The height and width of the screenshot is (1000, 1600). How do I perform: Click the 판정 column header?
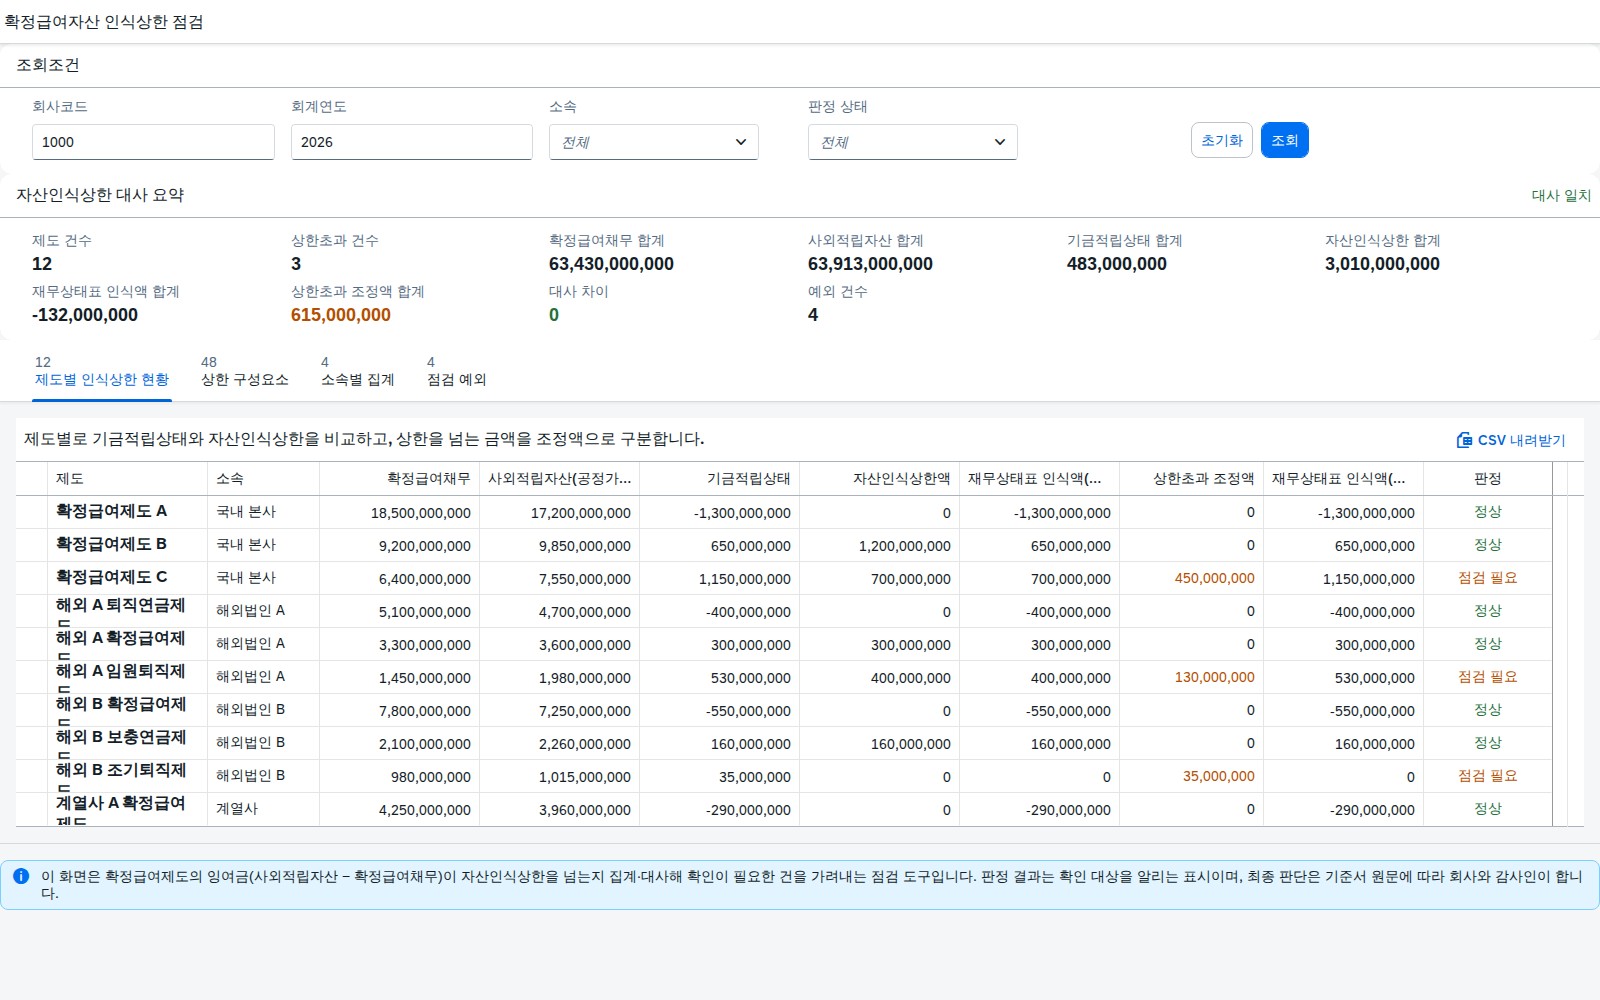(1488, 479)
